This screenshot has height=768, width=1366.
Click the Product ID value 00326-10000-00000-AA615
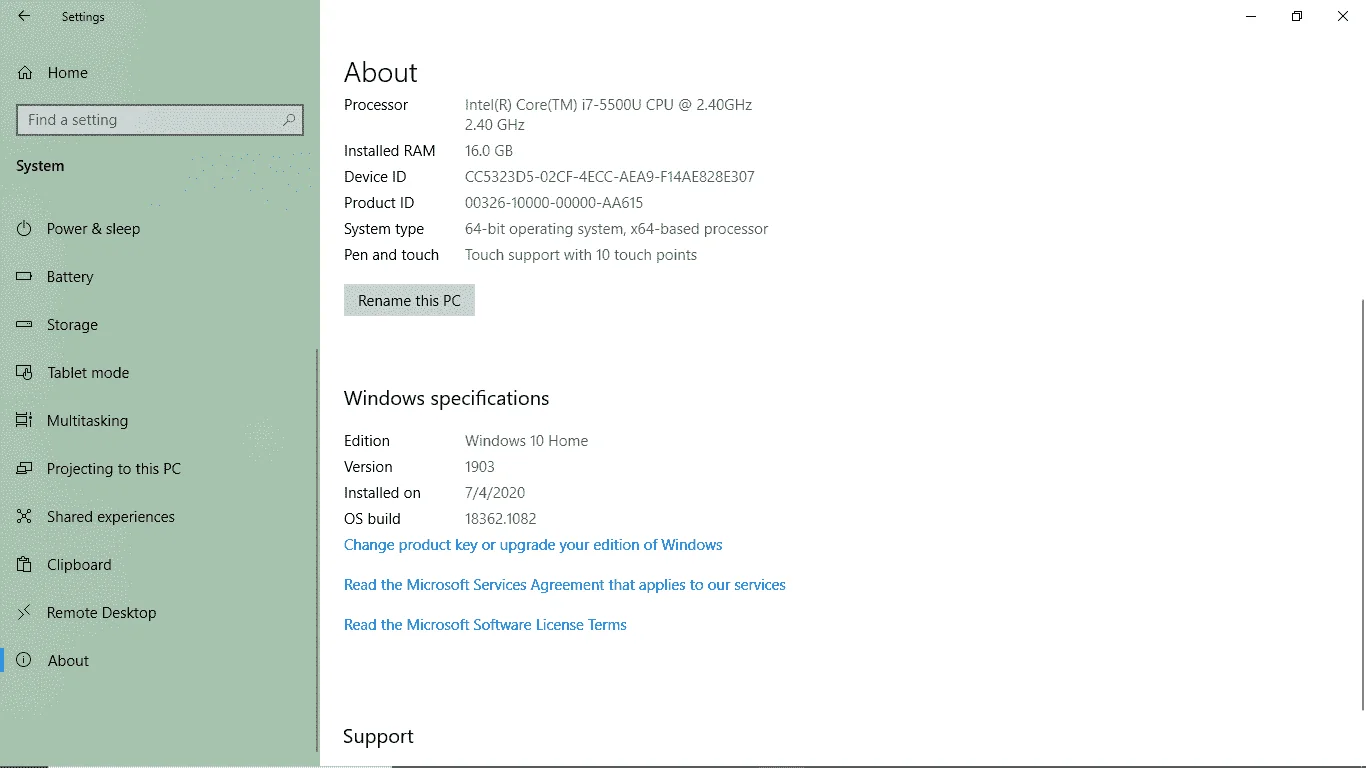click(554, 203)
